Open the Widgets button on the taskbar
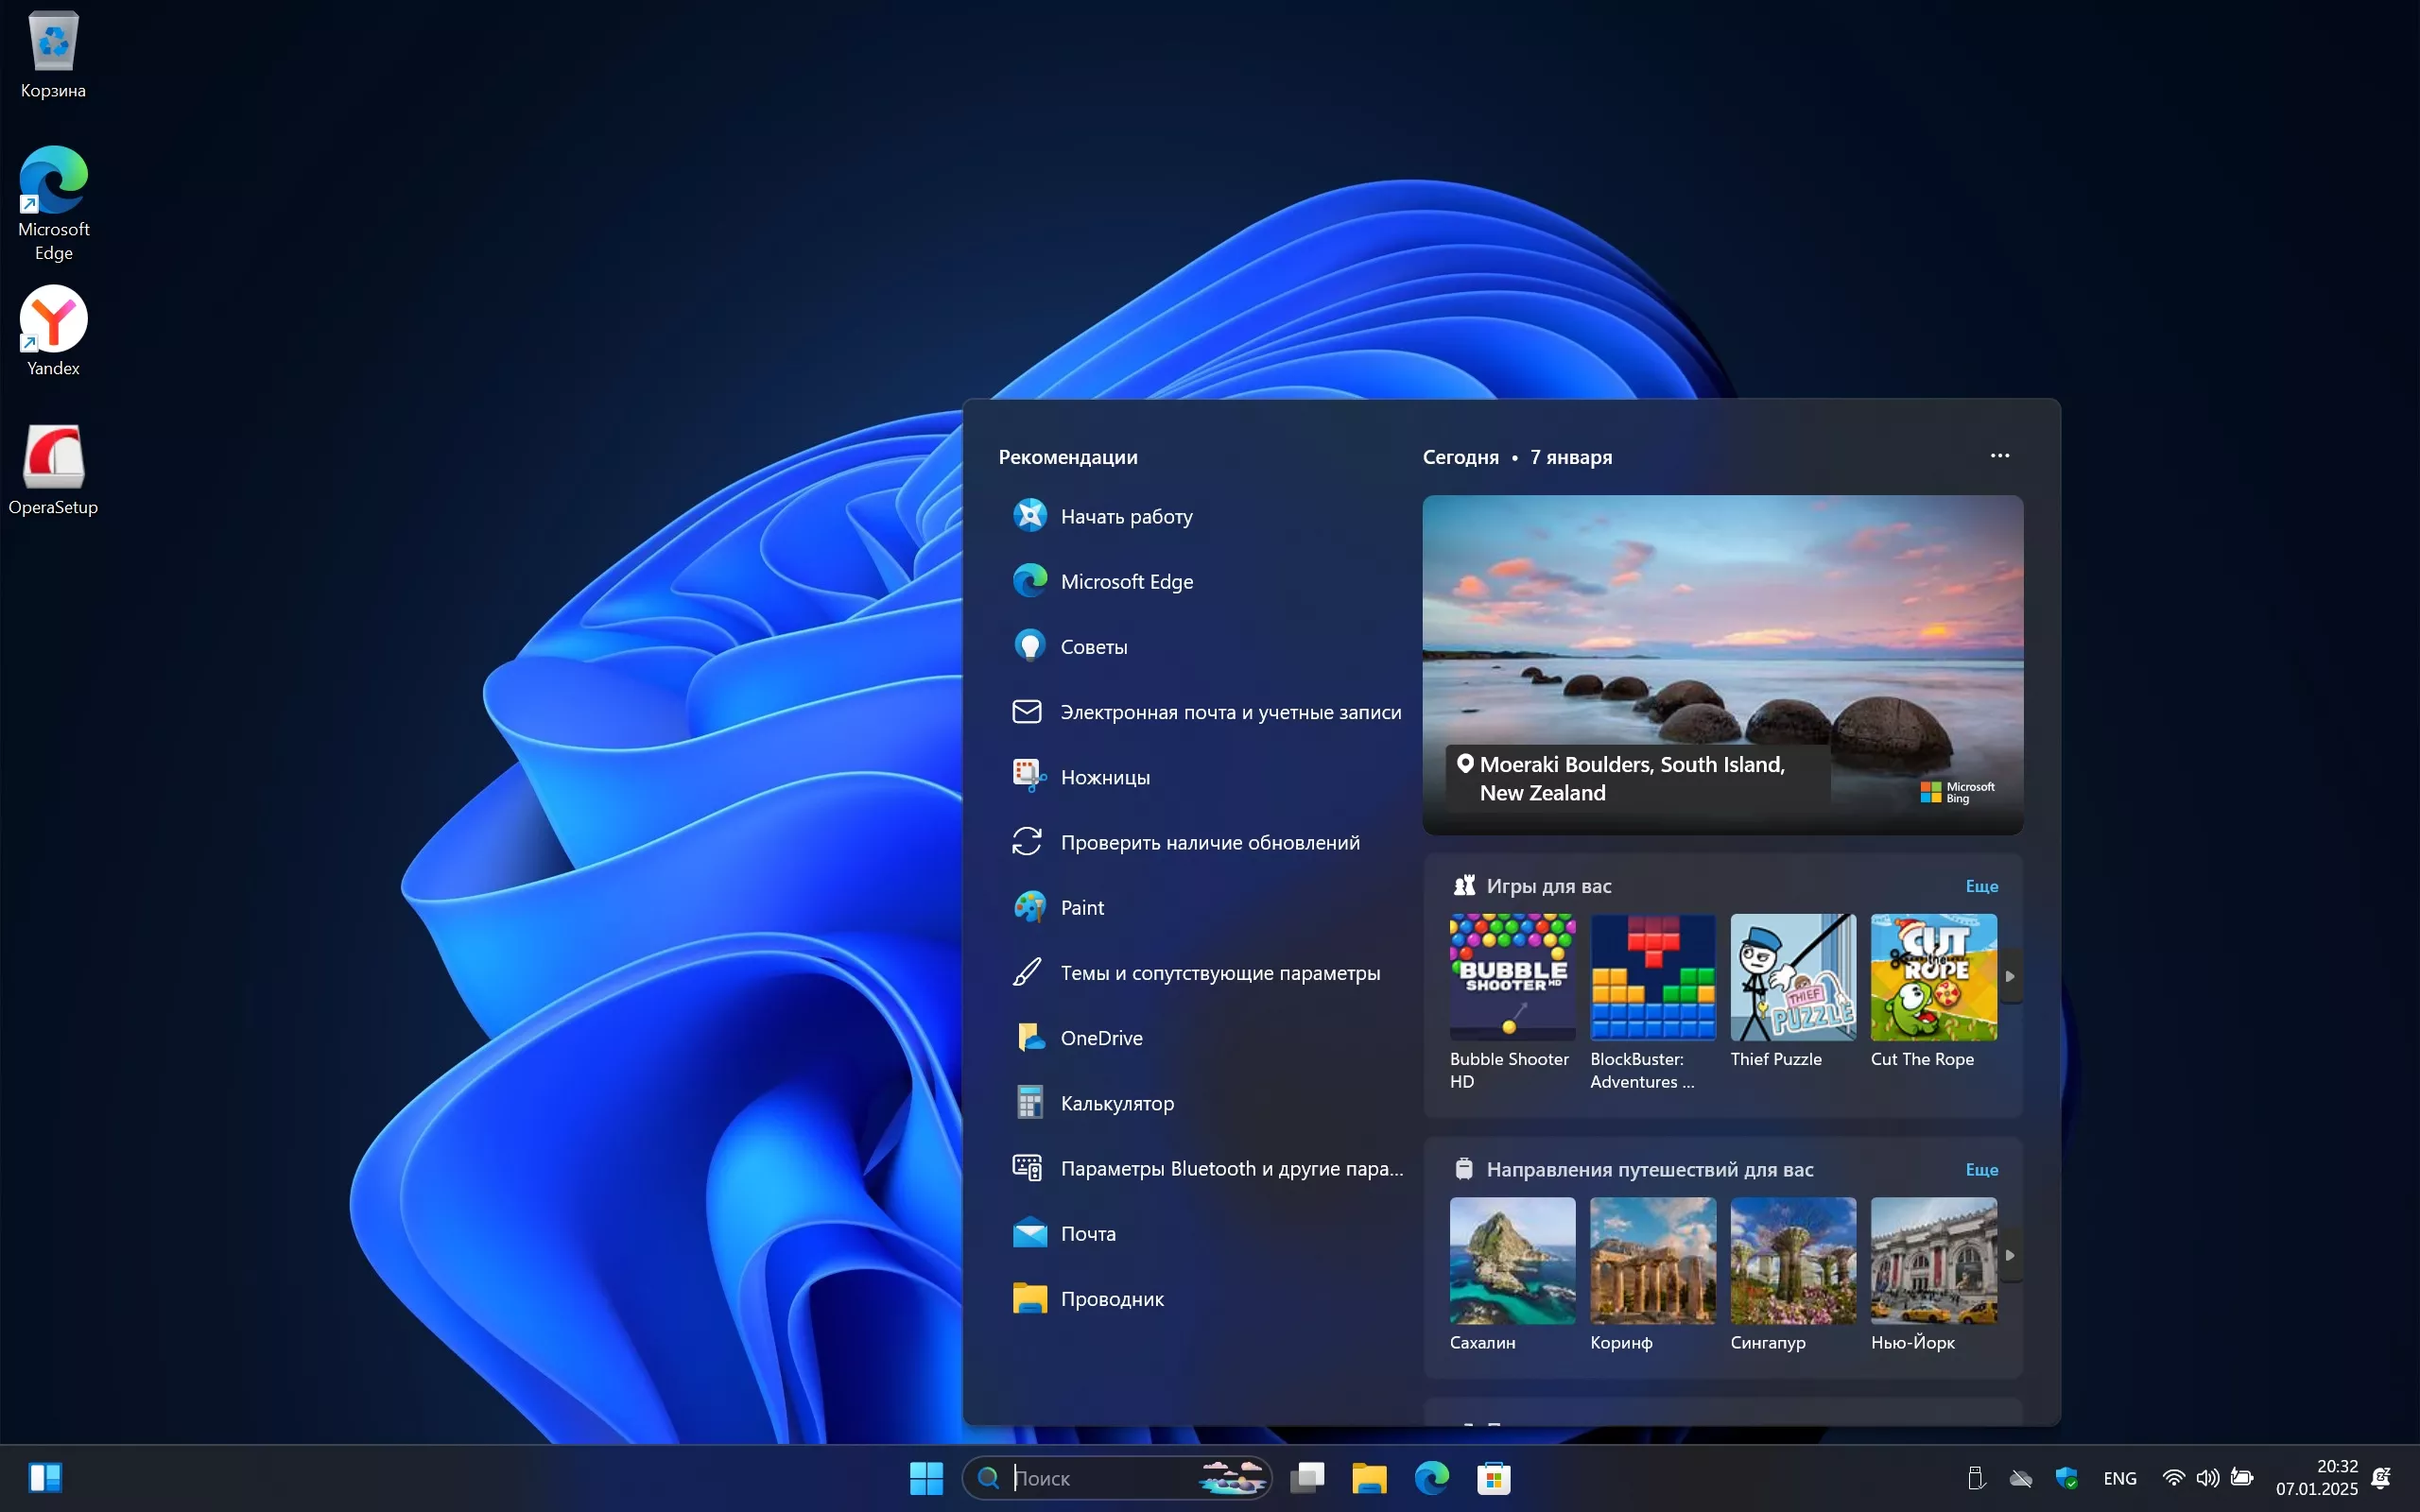 coord(45,1477)
